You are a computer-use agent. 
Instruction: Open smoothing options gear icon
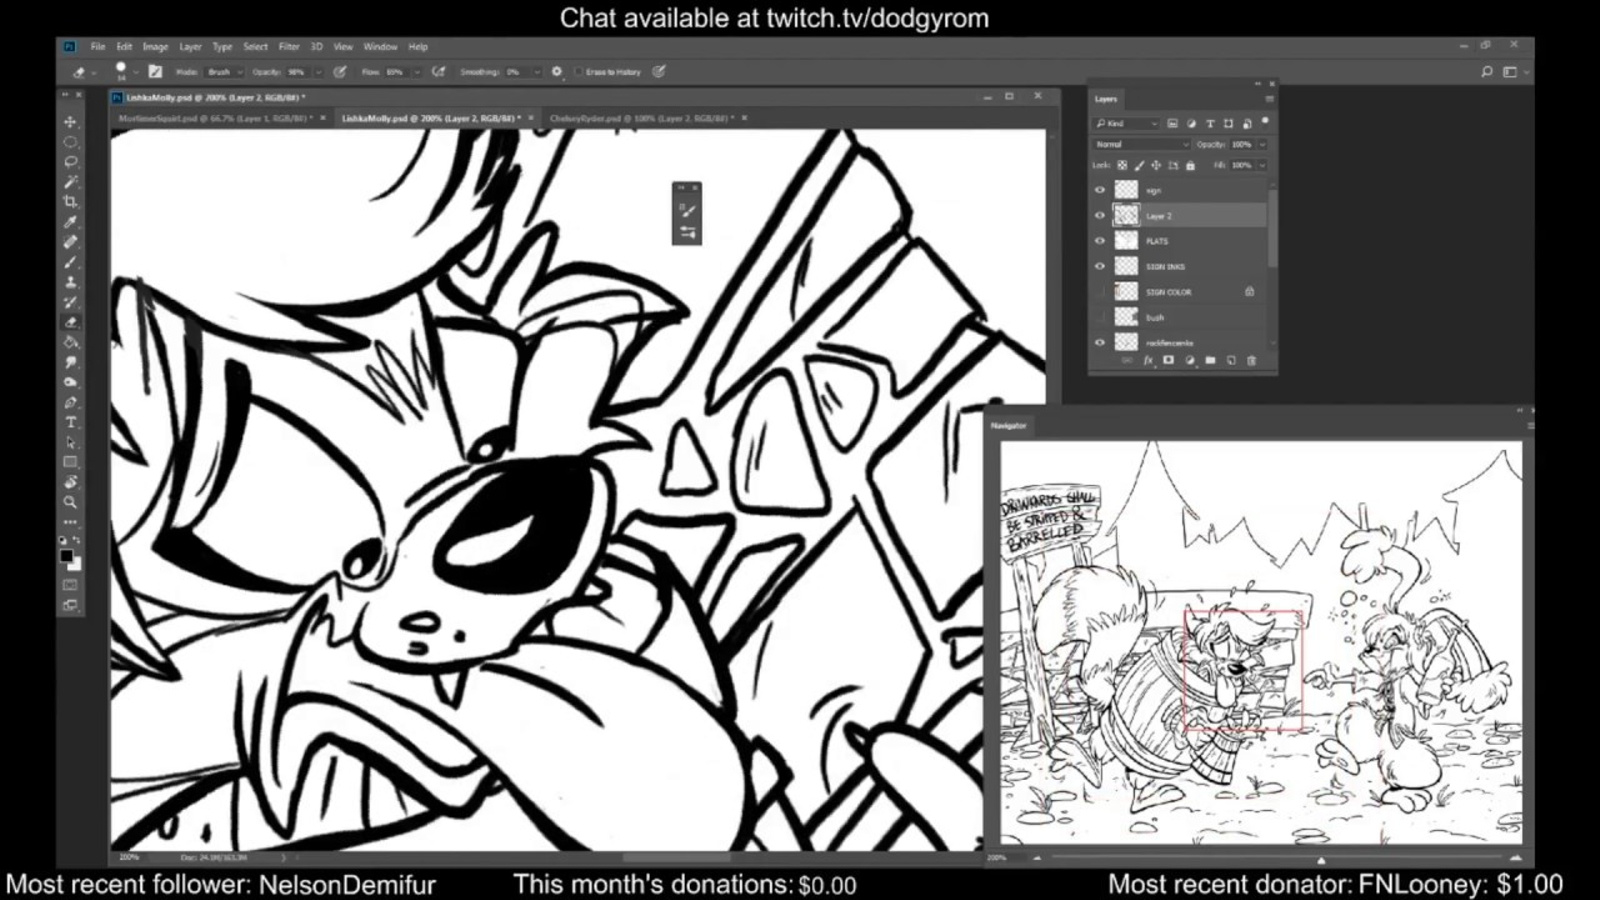click(557, 72)
